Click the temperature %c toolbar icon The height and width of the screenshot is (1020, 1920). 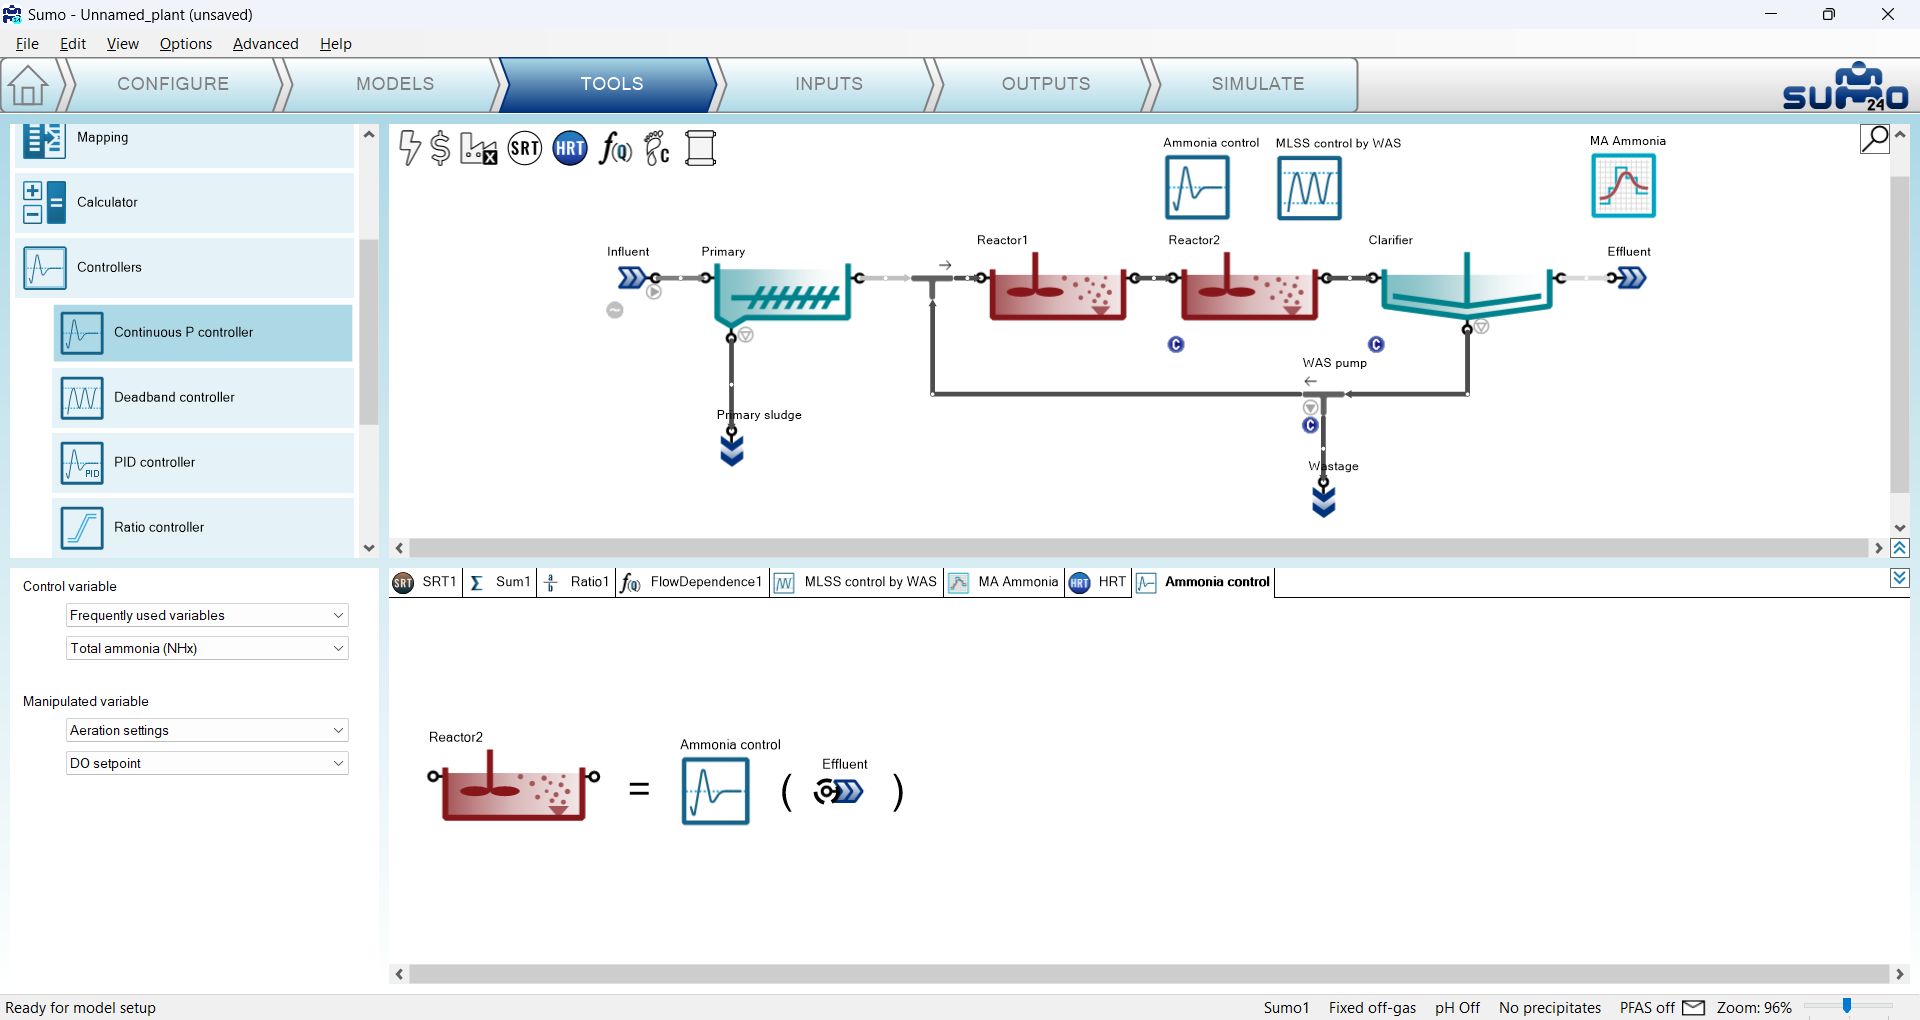tap(657, 149)
